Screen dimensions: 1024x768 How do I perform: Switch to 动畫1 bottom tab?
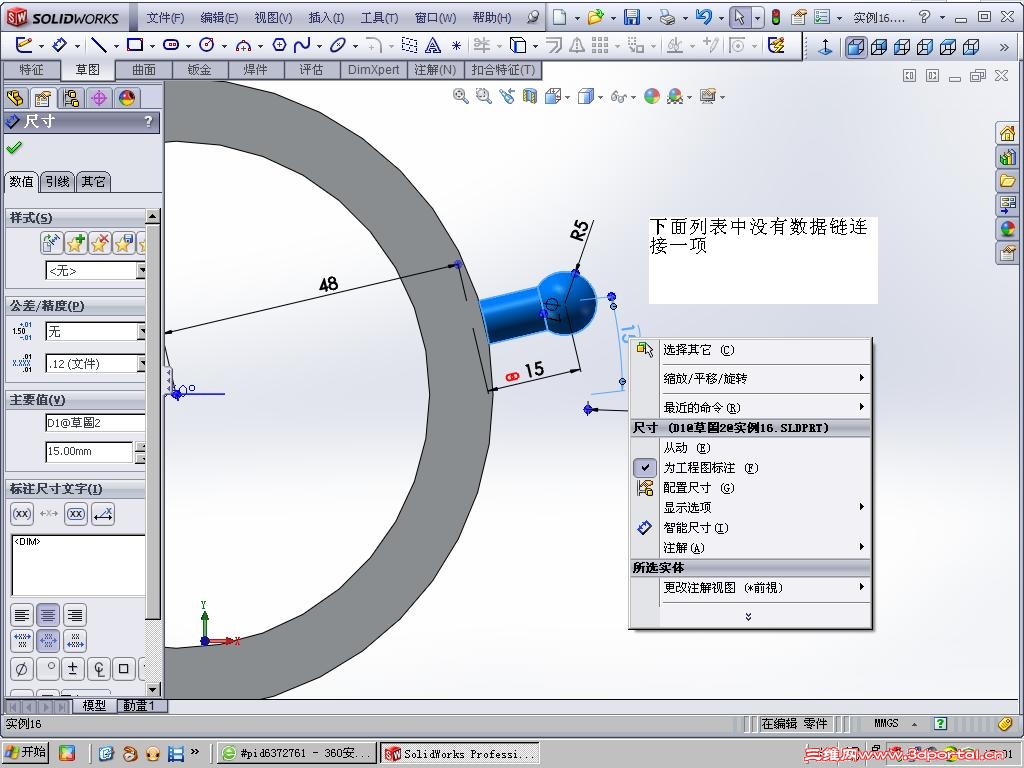point(140,705)
